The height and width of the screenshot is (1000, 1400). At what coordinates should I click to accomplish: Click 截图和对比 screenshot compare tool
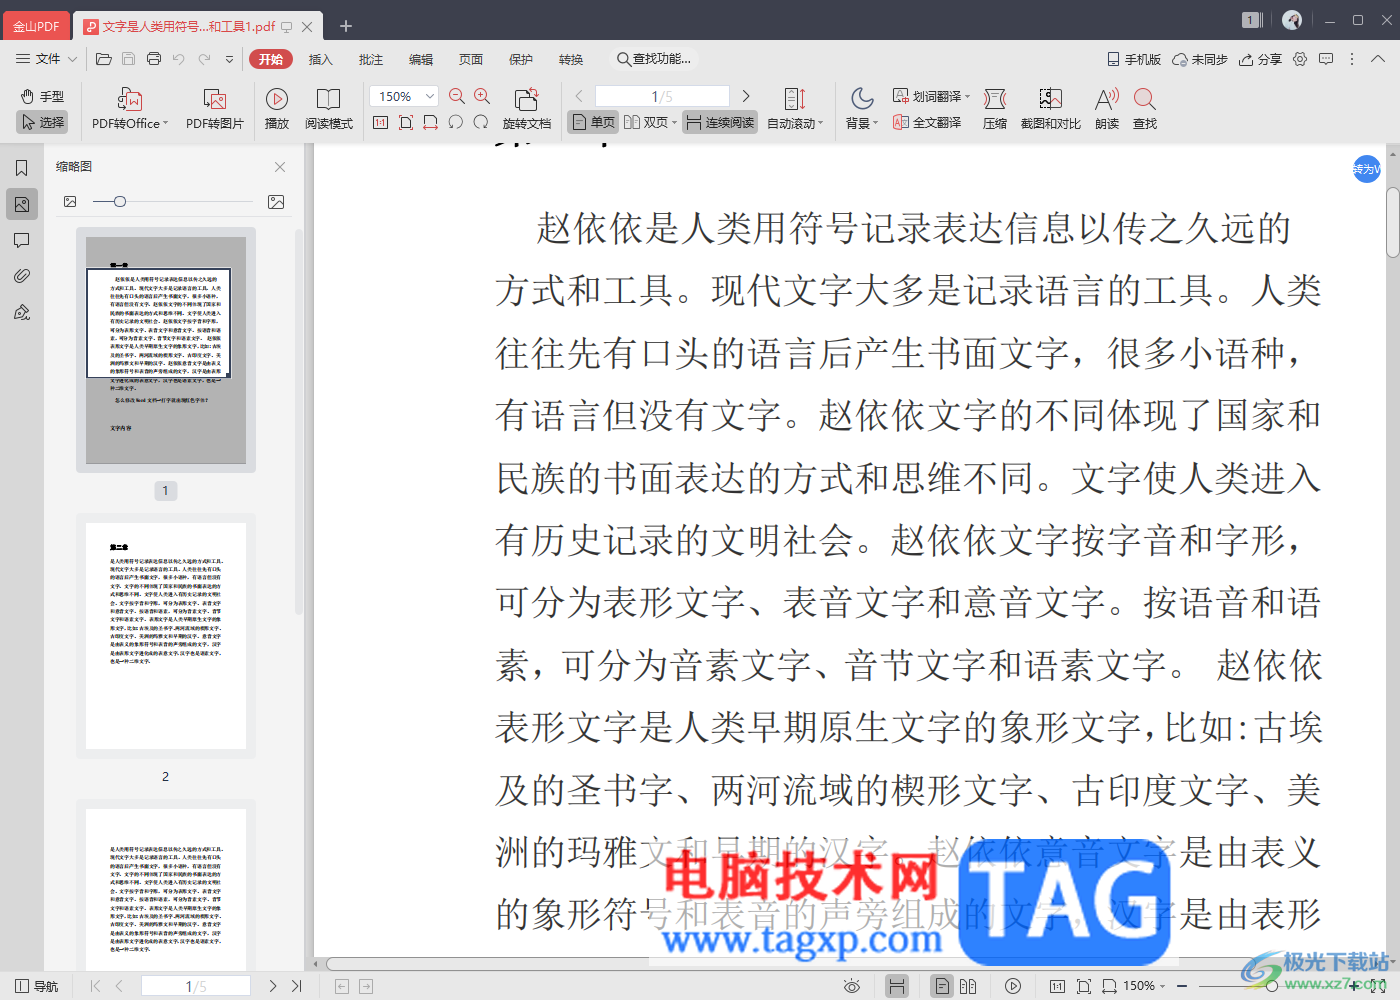click(1051, 109)
